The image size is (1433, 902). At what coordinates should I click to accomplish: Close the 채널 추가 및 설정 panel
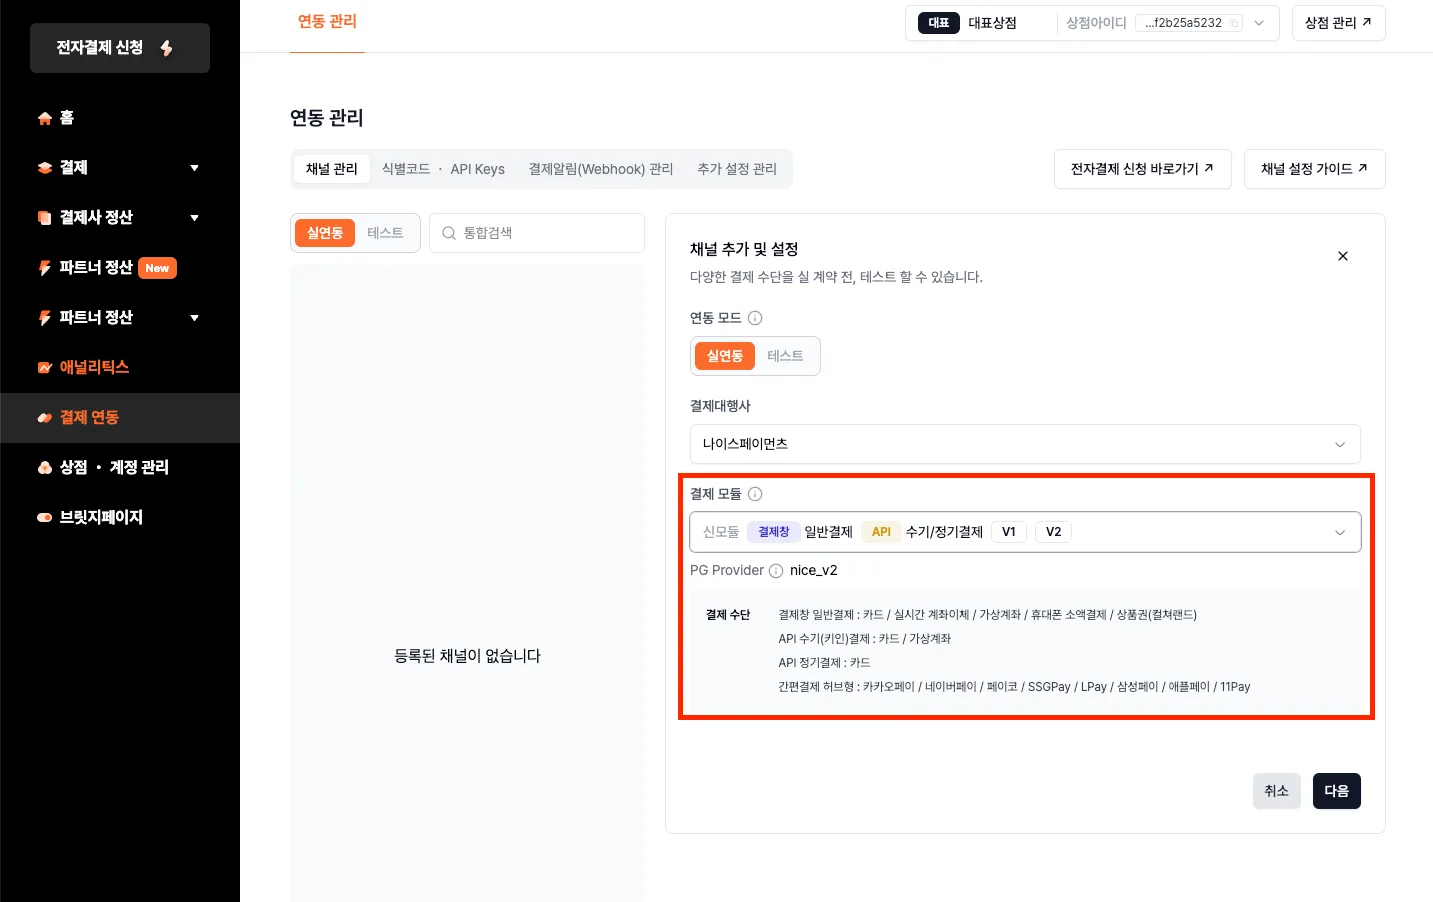click(x=1343, y=256)
